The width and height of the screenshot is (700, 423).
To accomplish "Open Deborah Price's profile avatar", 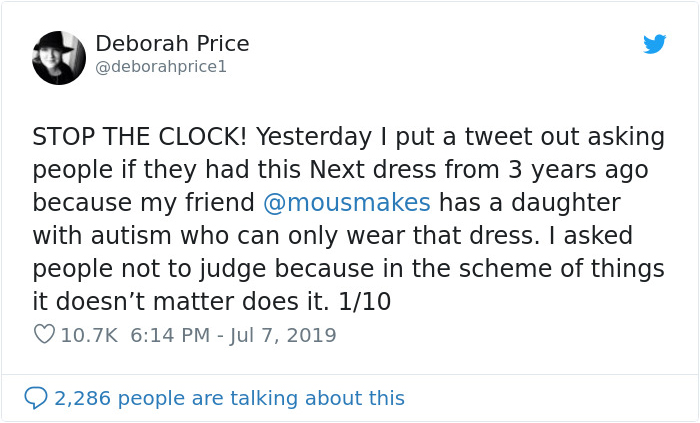I will click(x=59, y=58).
